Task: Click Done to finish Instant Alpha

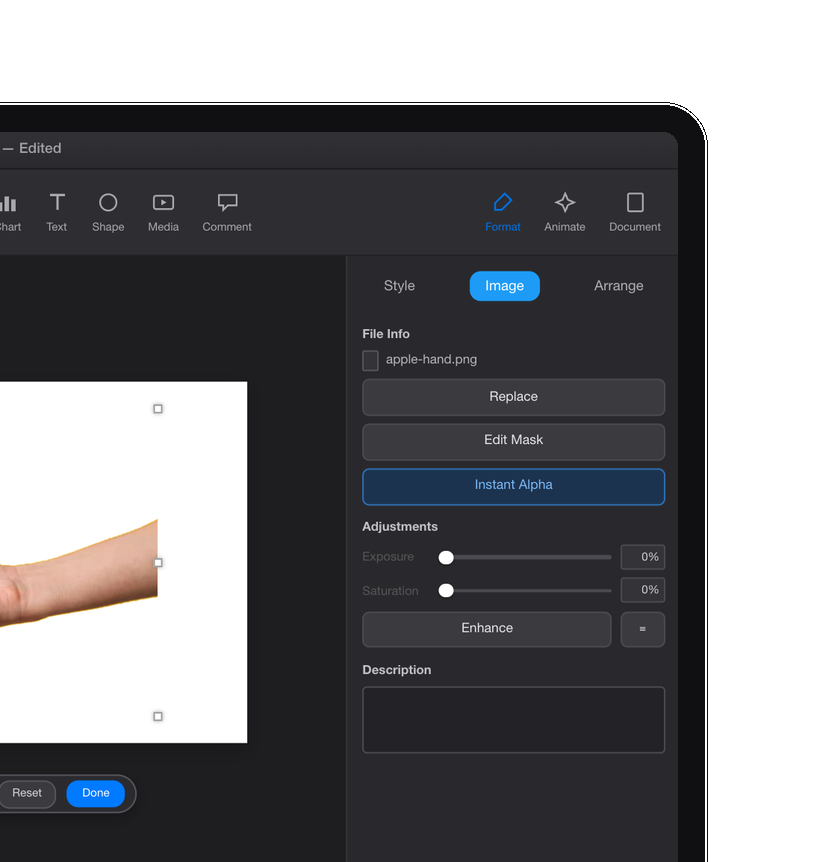Action: (x=96, y=793)
